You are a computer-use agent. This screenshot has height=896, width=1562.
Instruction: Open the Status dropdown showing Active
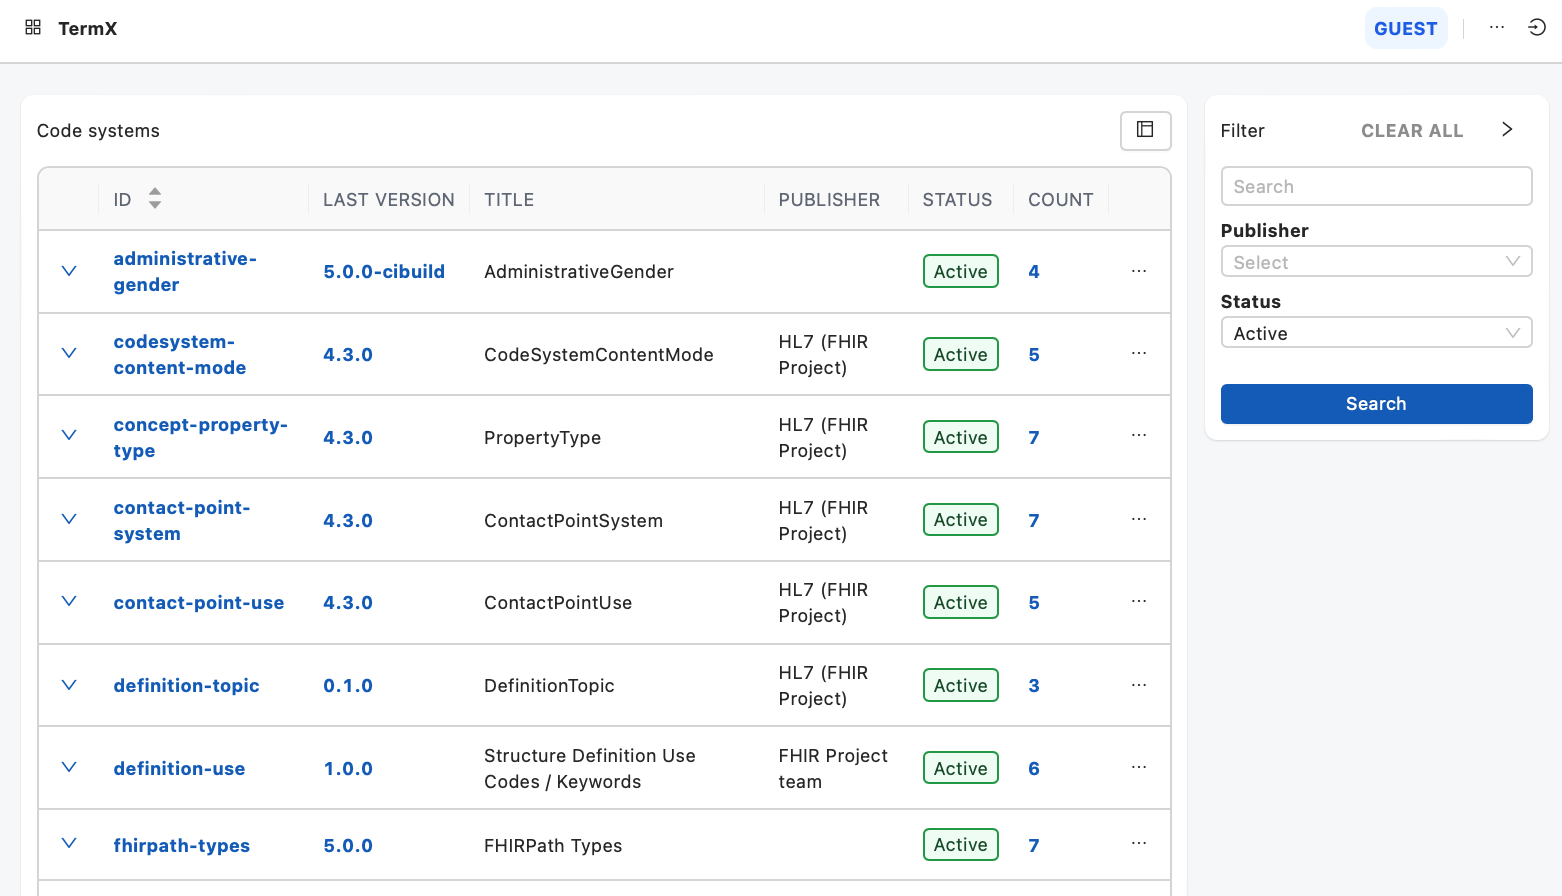point(1376,333)
